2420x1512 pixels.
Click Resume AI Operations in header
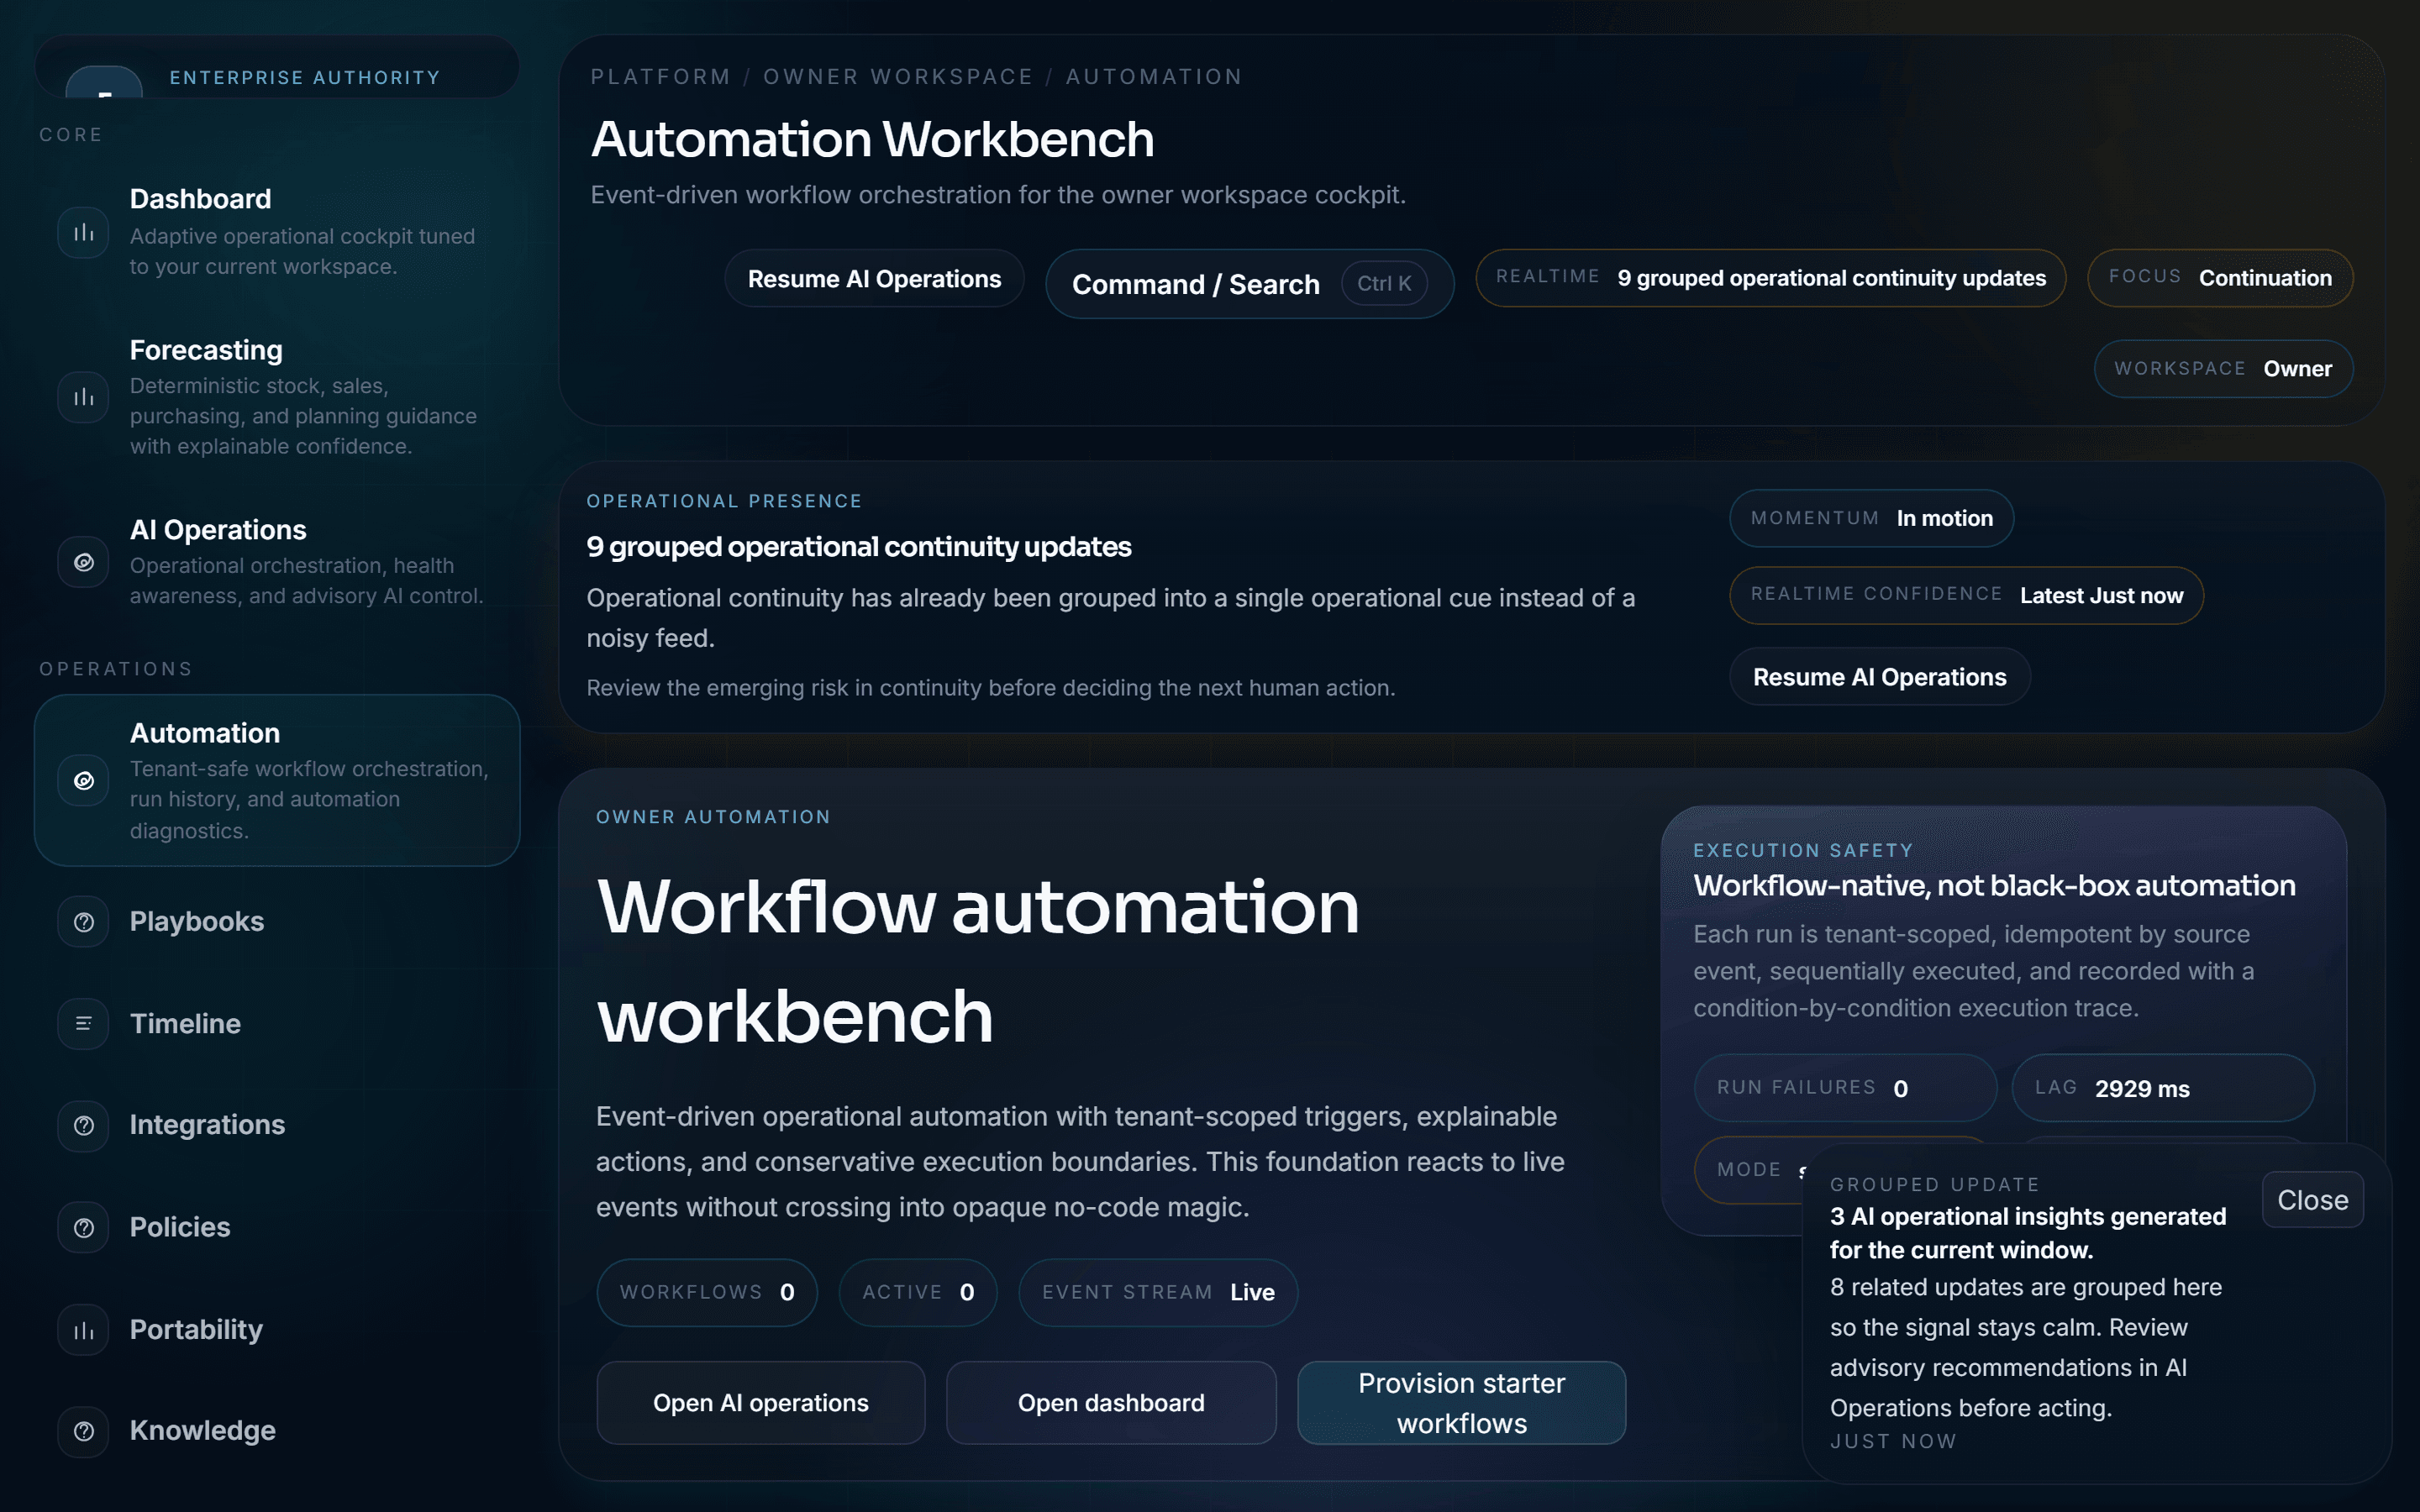(874, 279)
